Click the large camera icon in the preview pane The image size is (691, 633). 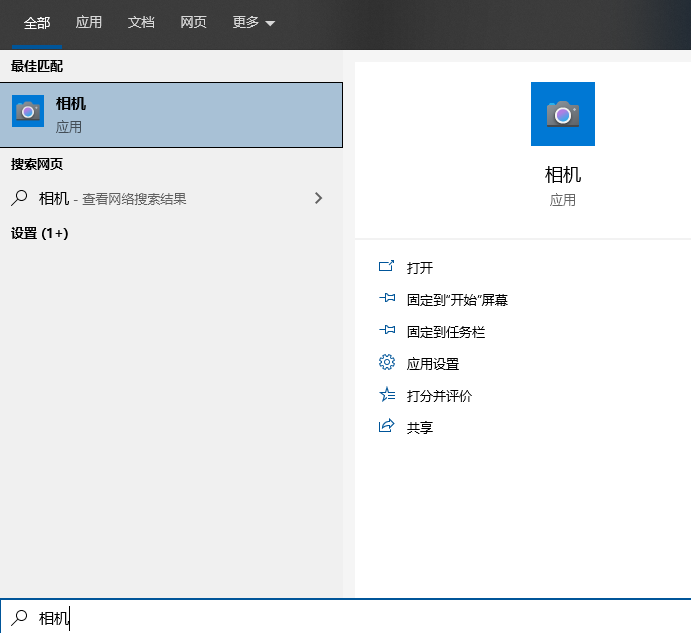pos(562,114)
